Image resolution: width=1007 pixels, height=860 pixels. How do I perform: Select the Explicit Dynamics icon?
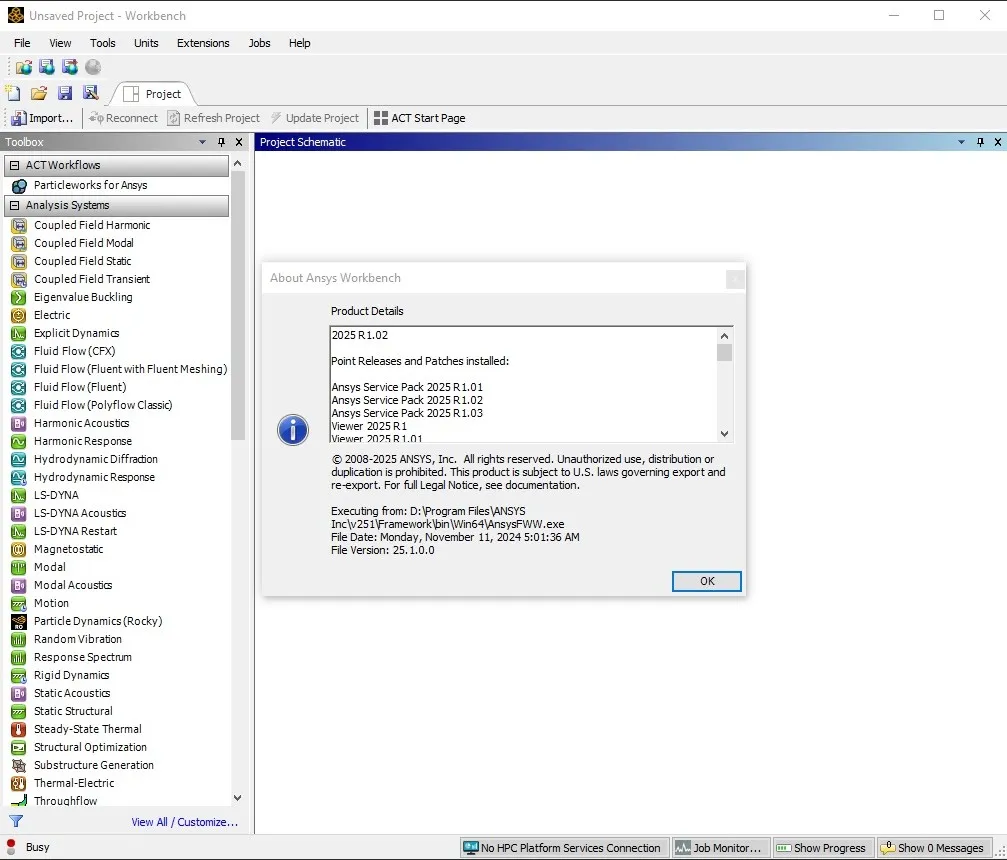click(x=19, y=333)
